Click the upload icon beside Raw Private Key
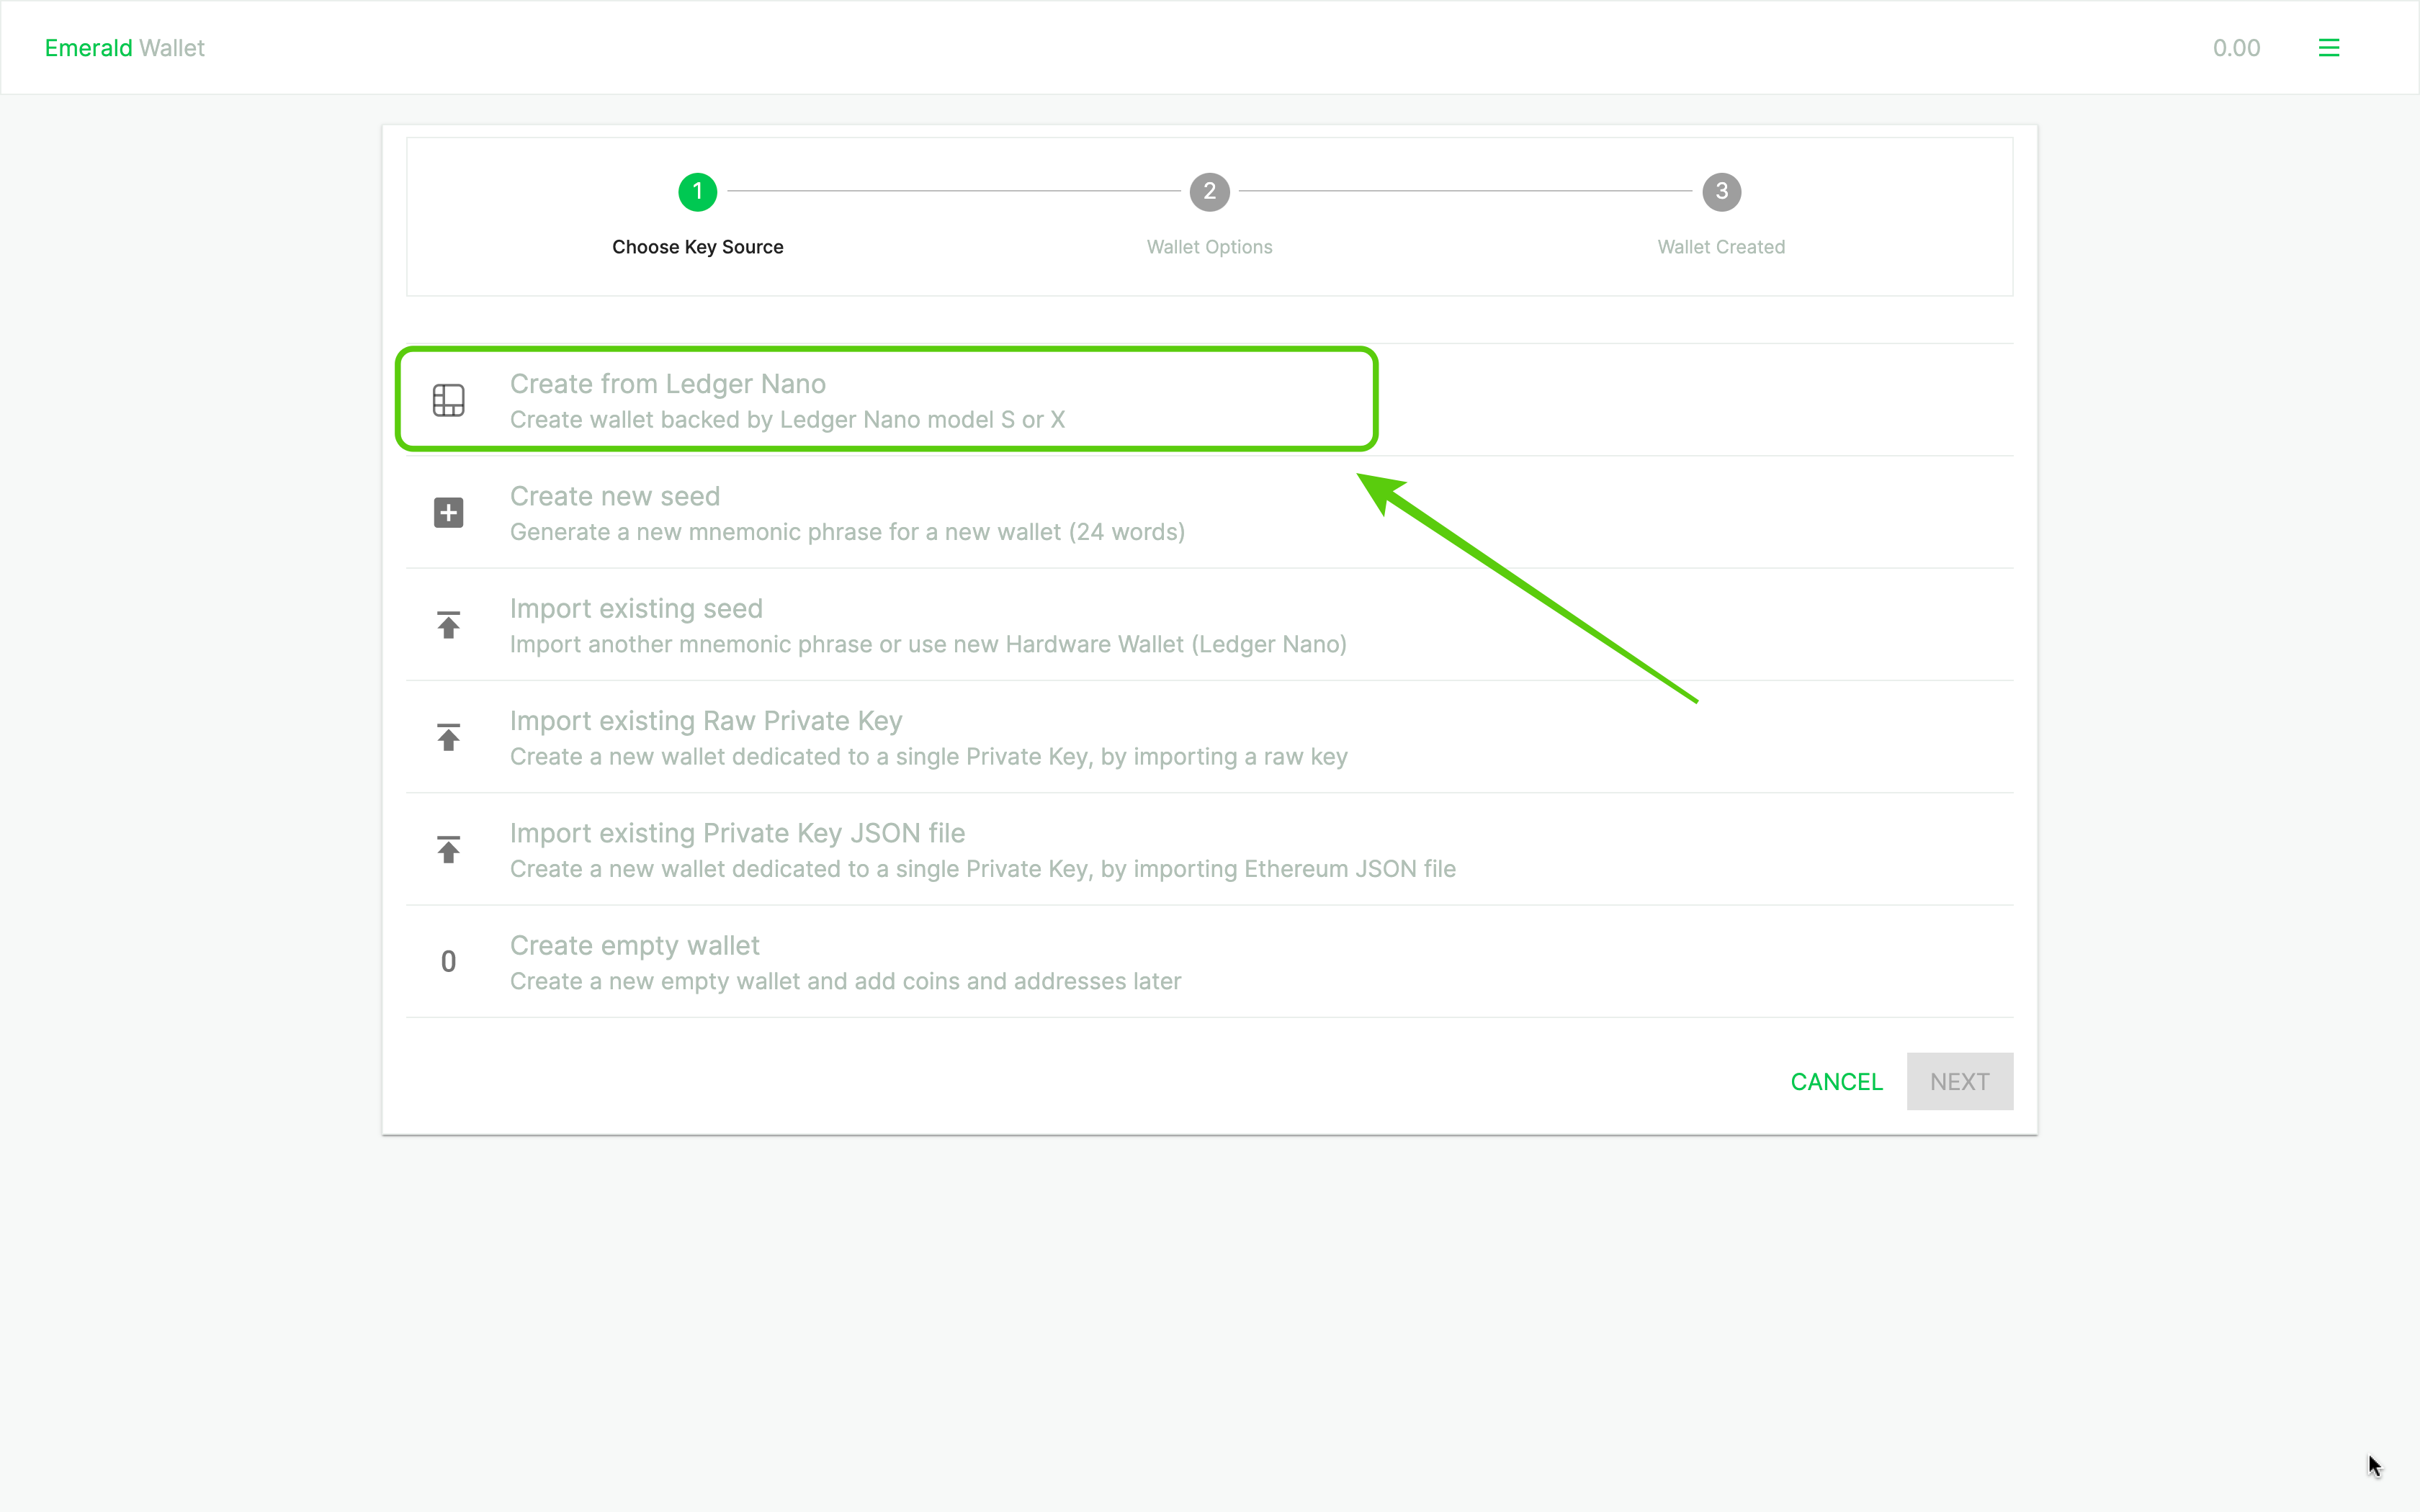 pos(448,737)
